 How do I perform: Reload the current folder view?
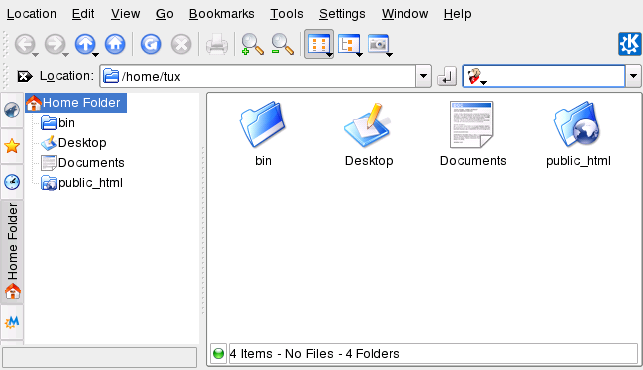(x=151, y=44)
